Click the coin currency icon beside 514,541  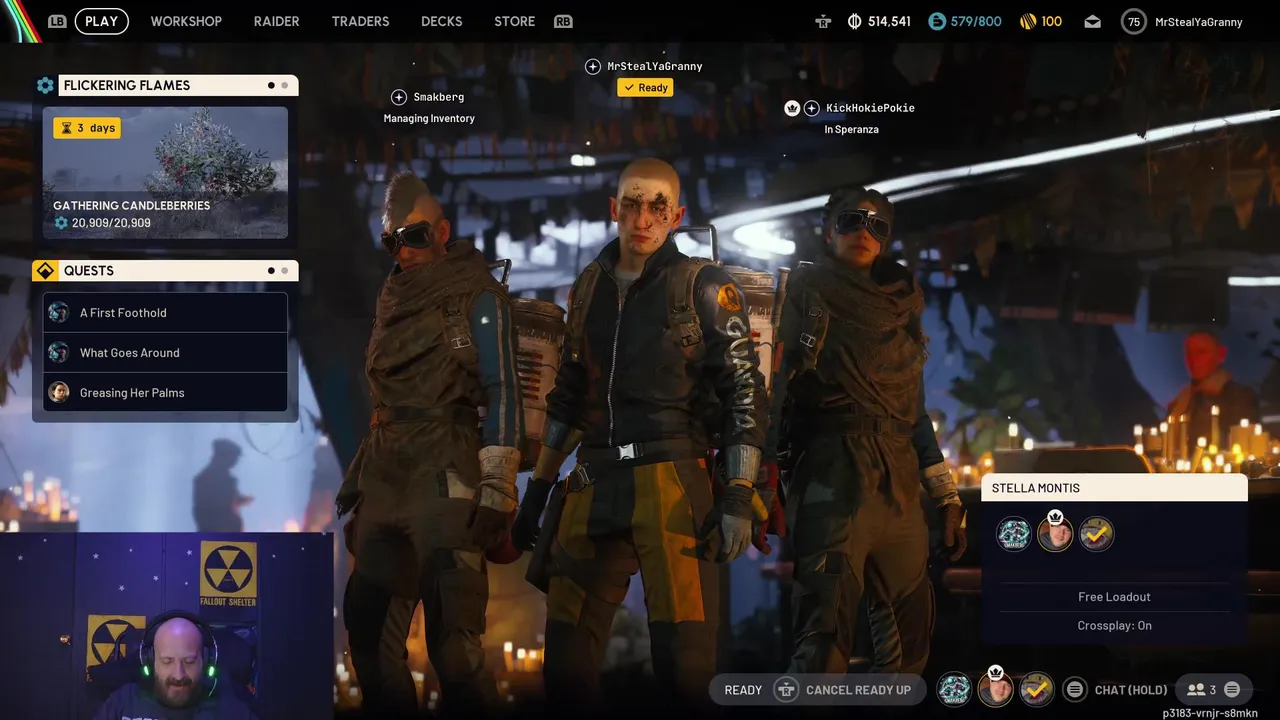[x=854, y=21]
